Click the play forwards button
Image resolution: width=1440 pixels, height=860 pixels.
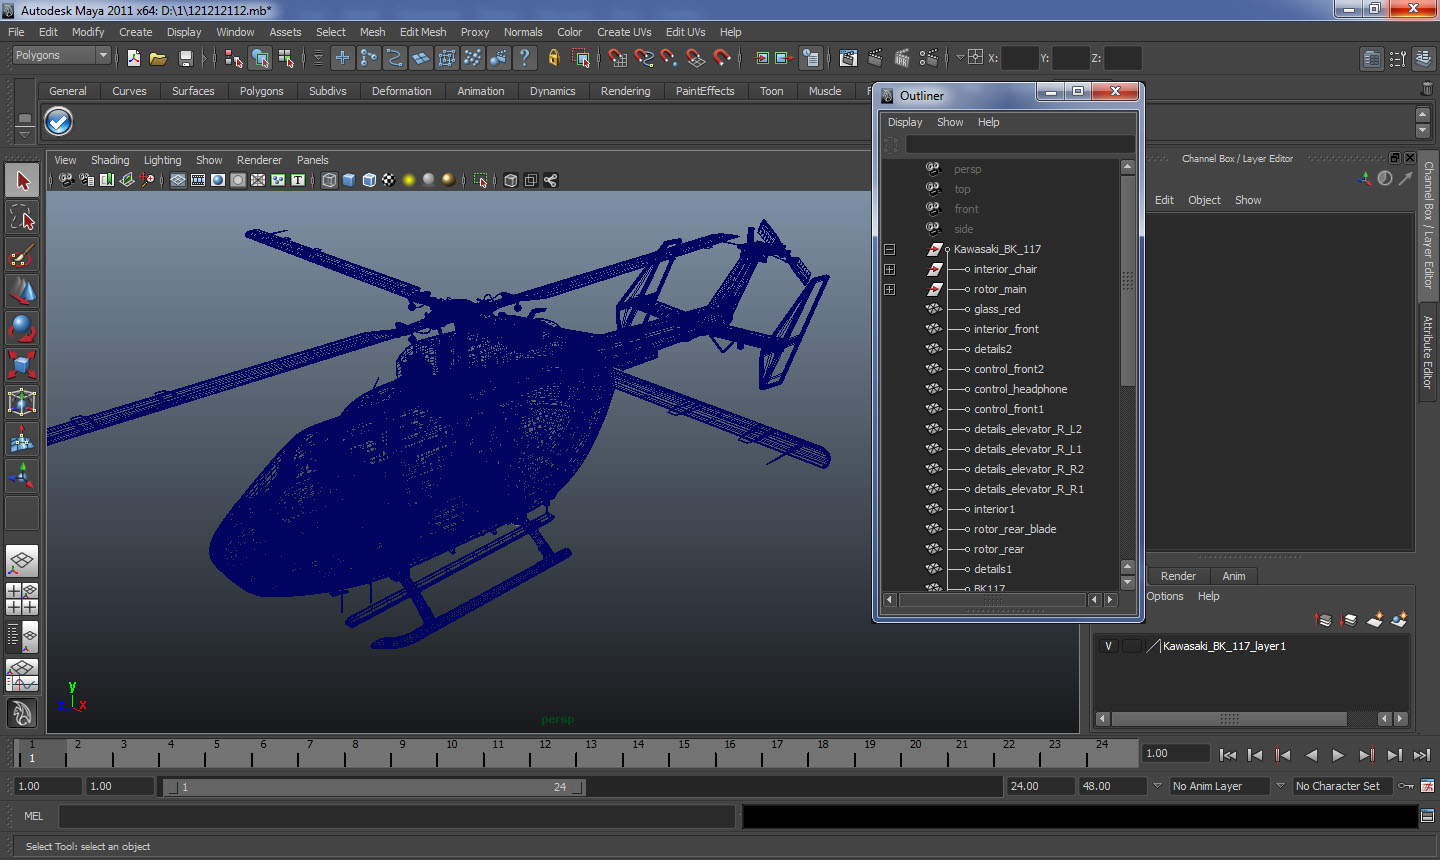point(1338,755)
